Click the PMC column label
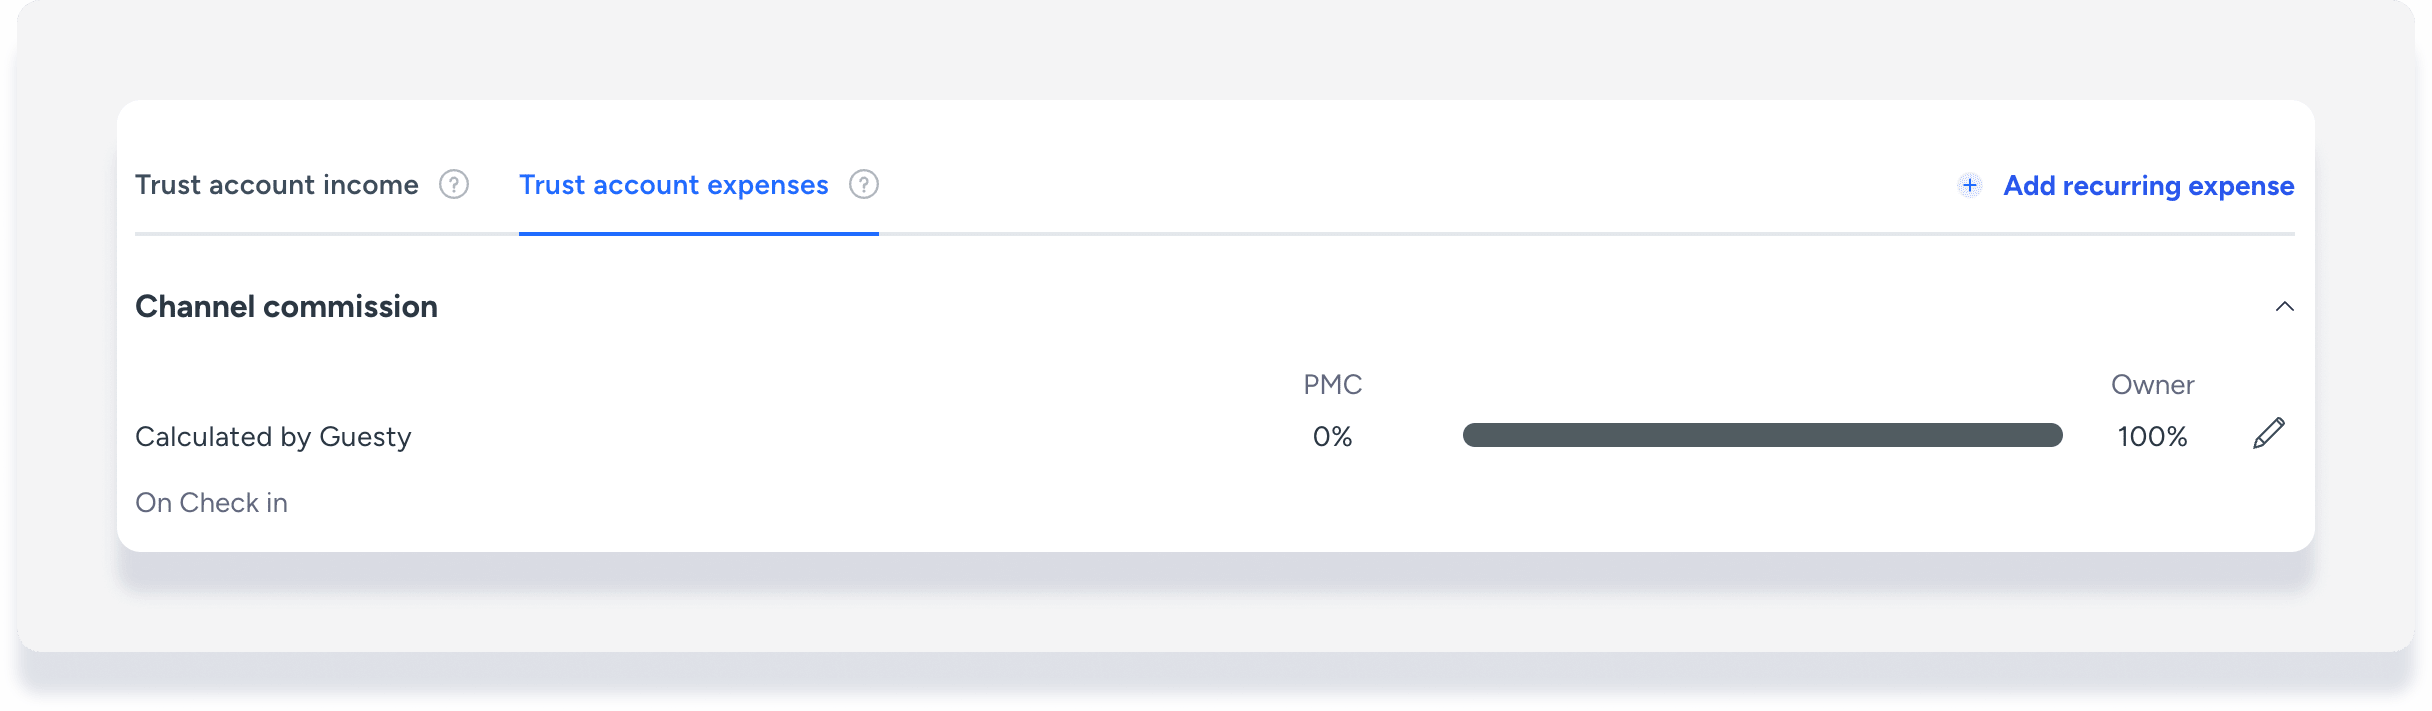The height and width of the screenshot is (711, 2432). click(1332, 385)
